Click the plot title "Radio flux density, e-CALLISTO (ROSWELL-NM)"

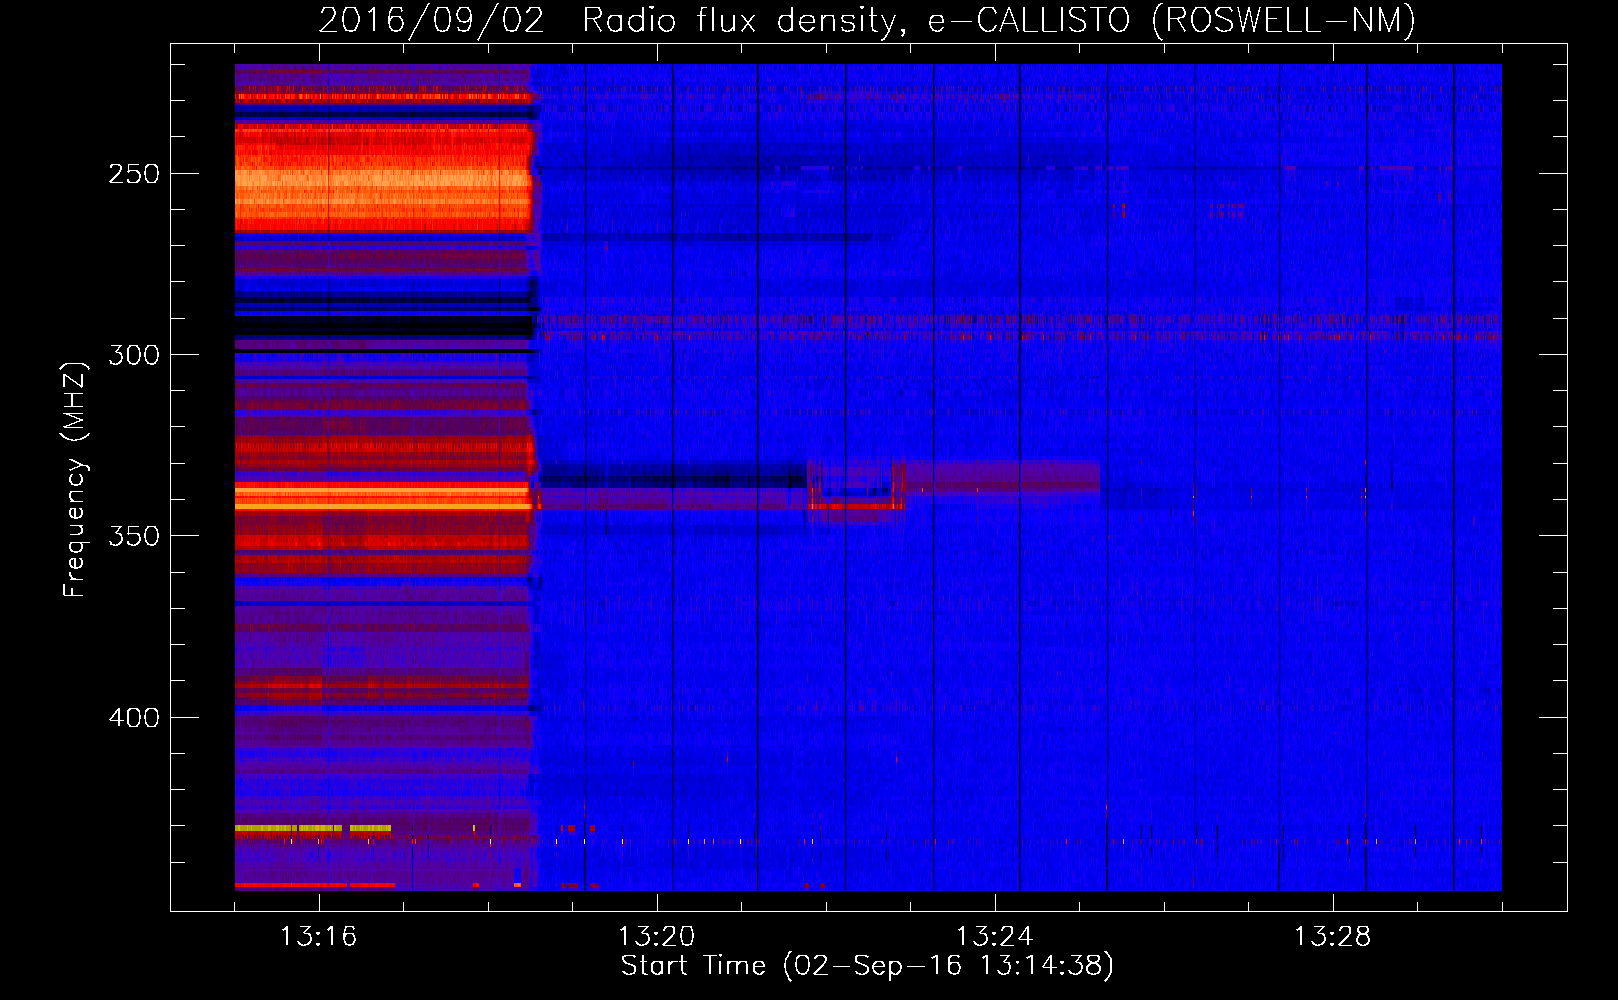999,20
